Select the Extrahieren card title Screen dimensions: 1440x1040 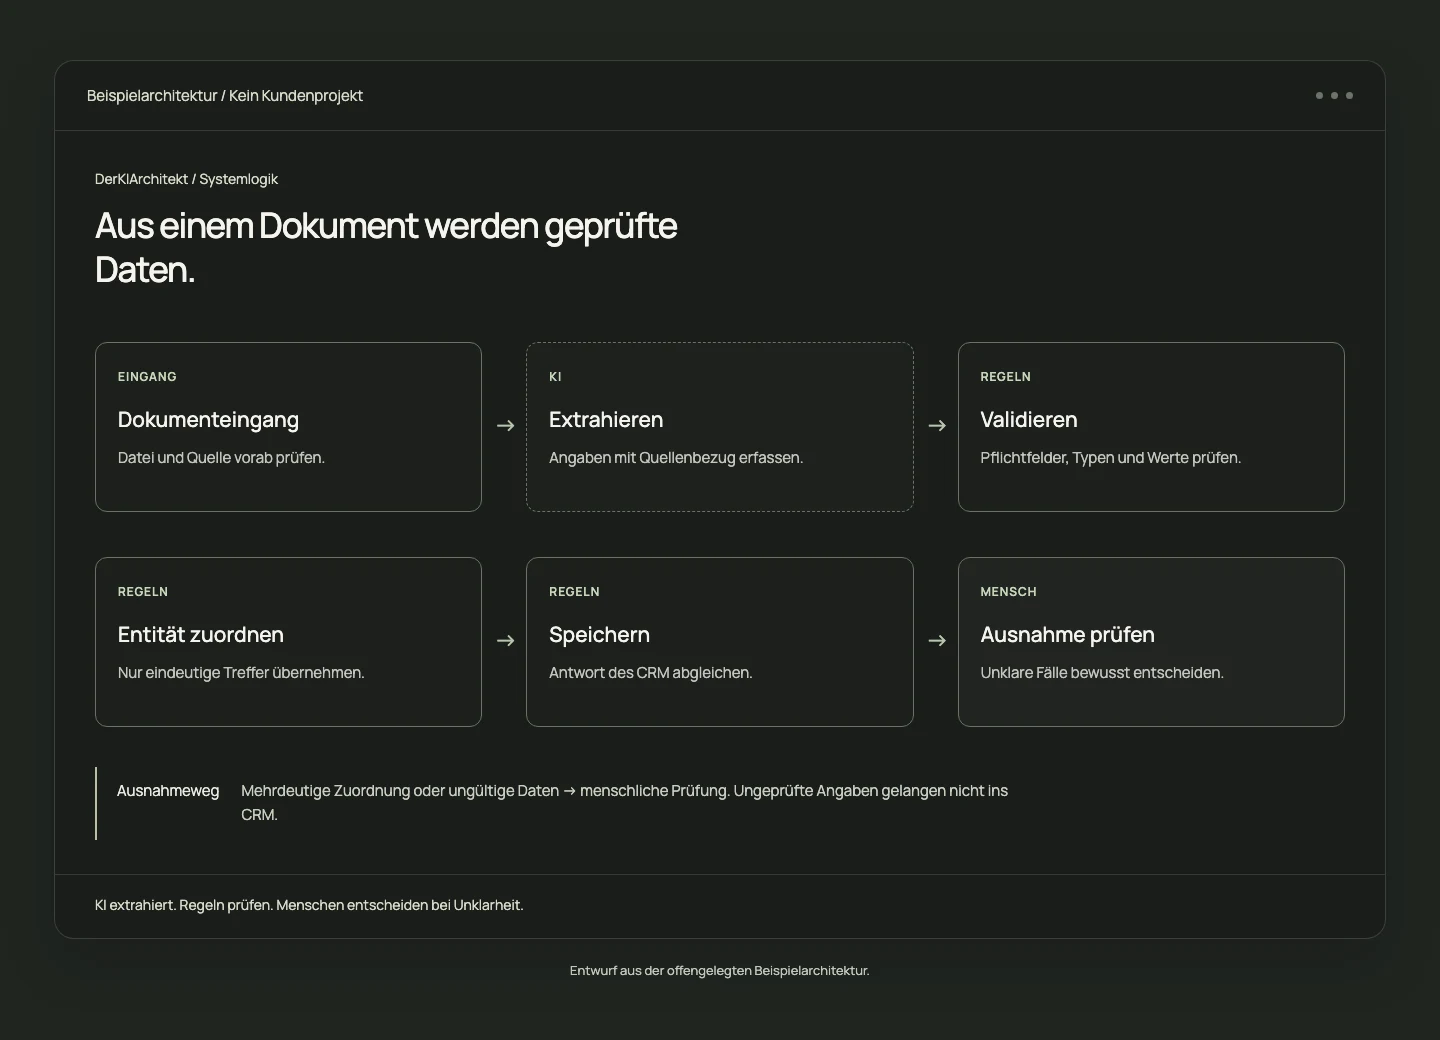(x=606, y=420)
